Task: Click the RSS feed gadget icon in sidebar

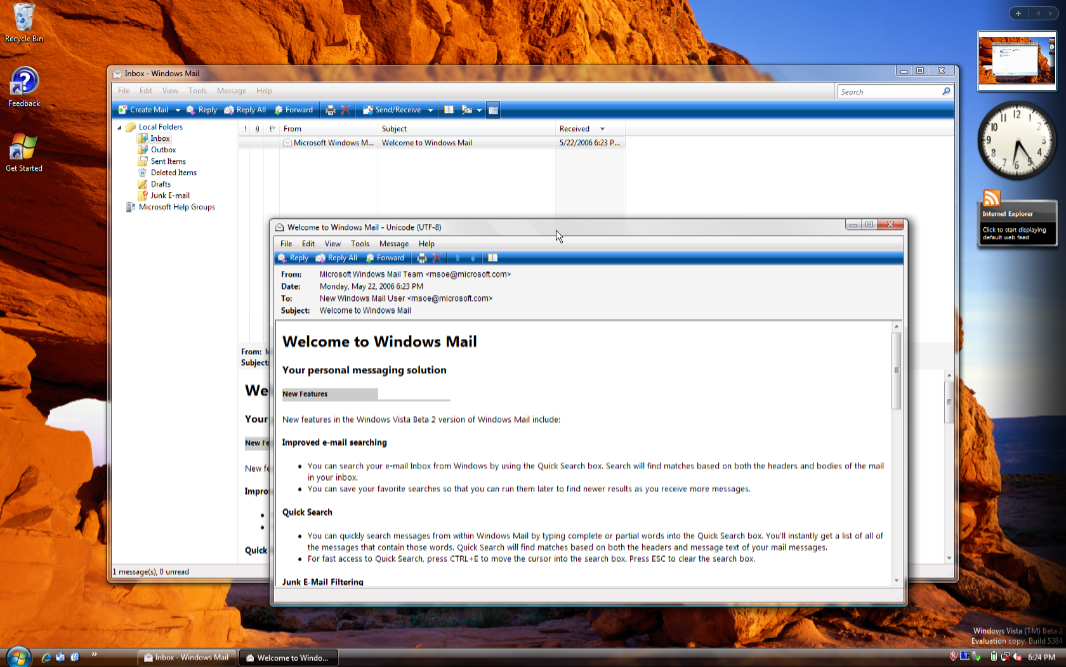Action: [x=992, y=198]
